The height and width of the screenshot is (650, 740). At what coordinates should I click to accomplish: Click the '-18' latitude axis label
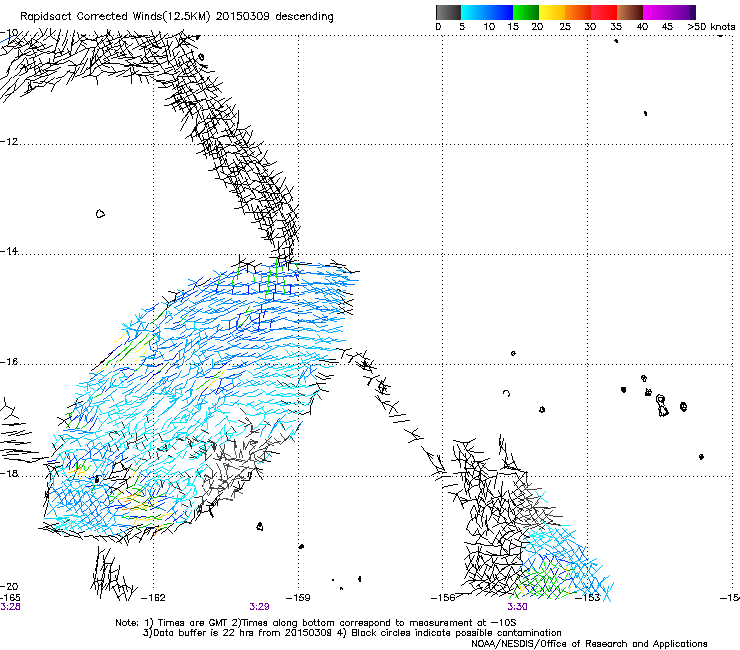point(10,473)
